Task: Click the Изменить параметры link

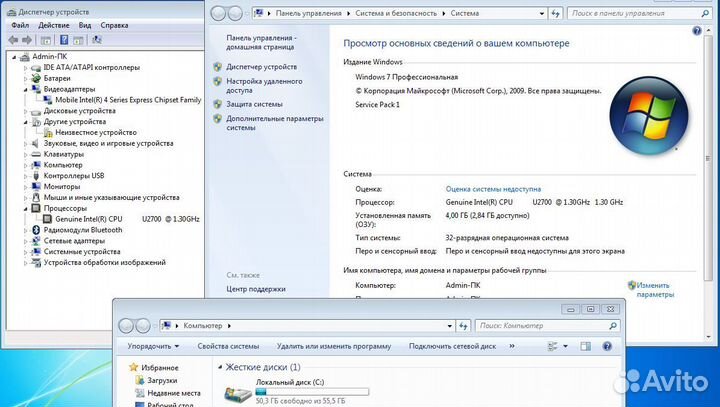Action: (655, 290)
